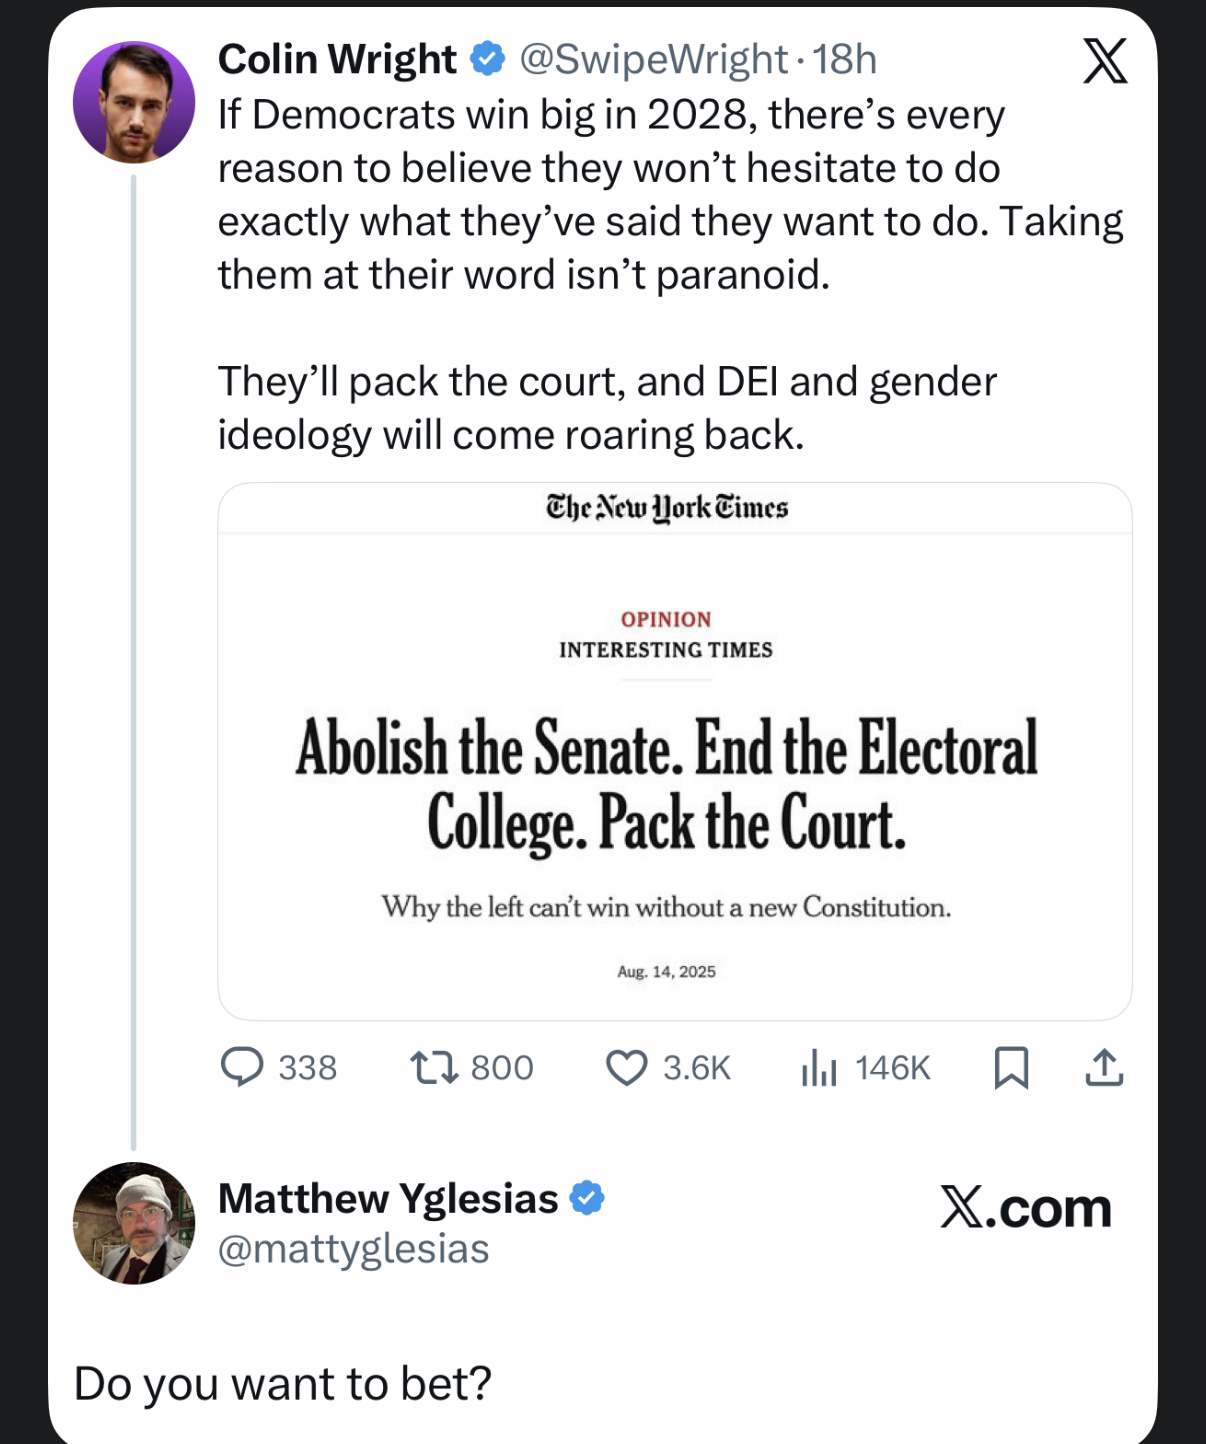The image size is (1206, 1444).
Task: Click the reply comment bubble icon
Action: [x=242, y=1067]
